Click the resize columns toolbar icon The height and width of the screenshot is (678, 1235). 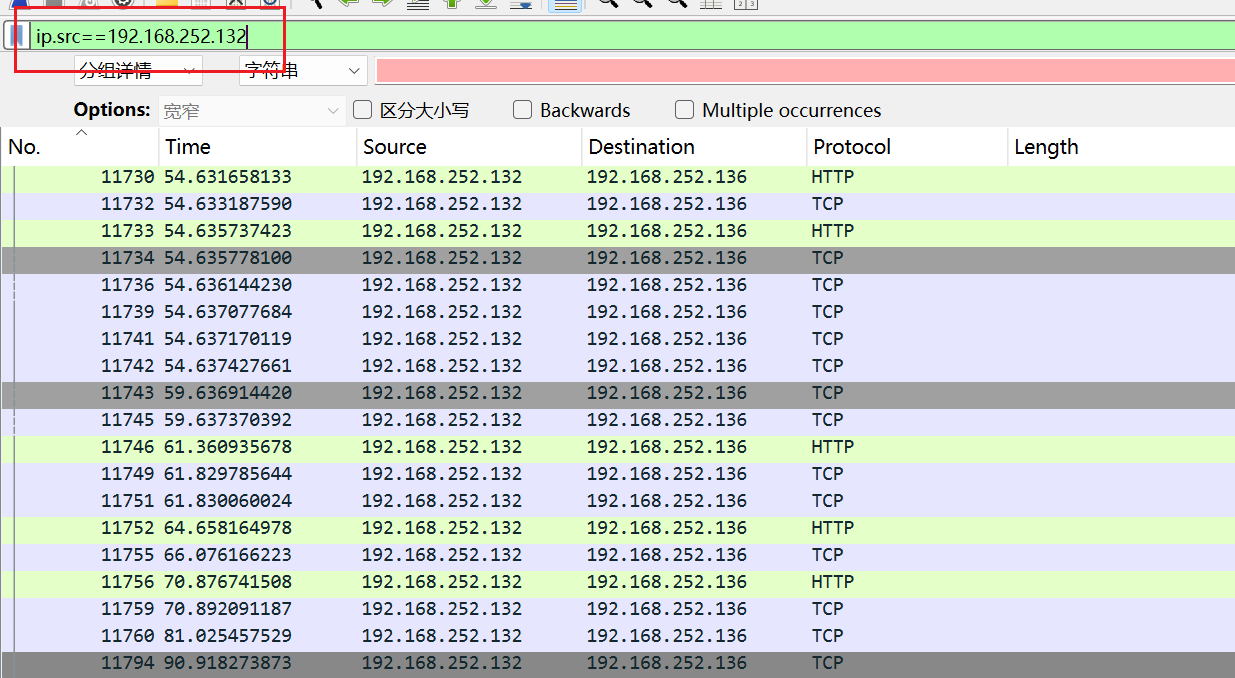[711, 3]
